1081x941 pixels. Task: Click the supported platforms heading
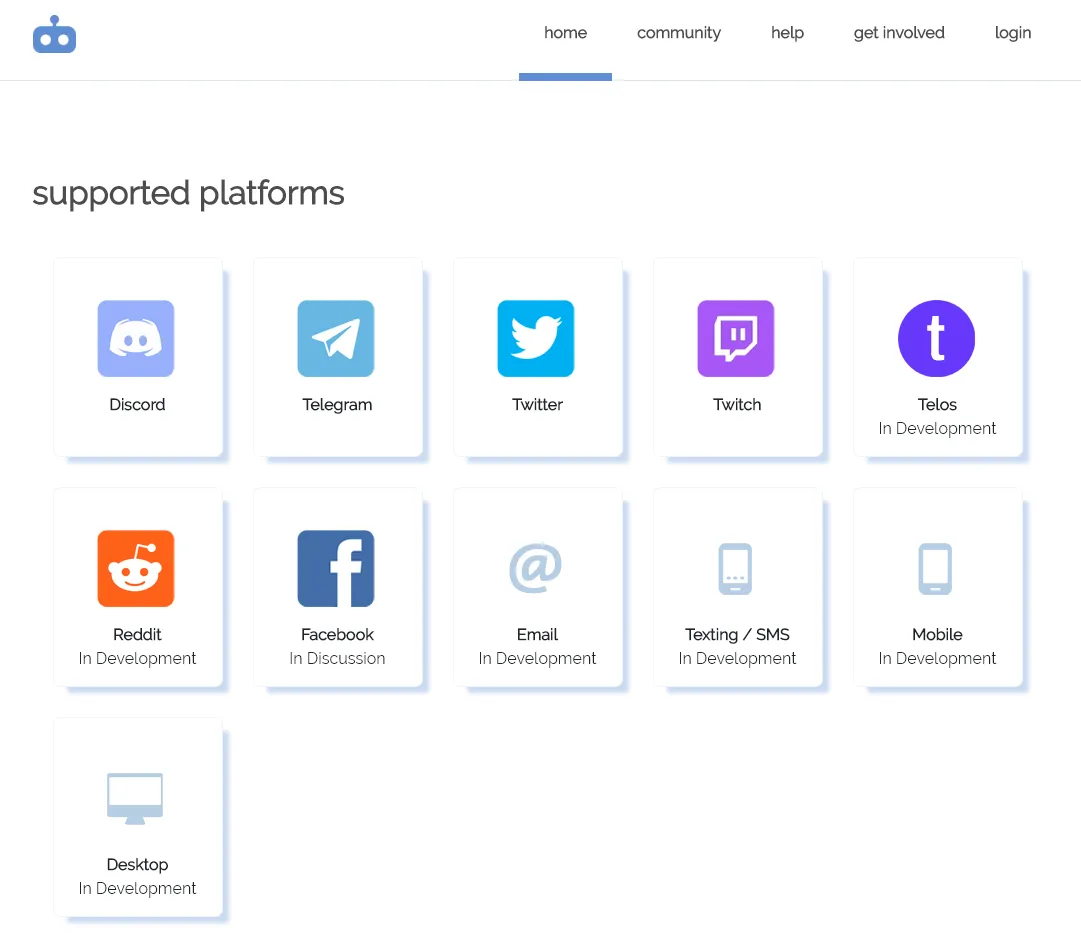coord(188,194)
